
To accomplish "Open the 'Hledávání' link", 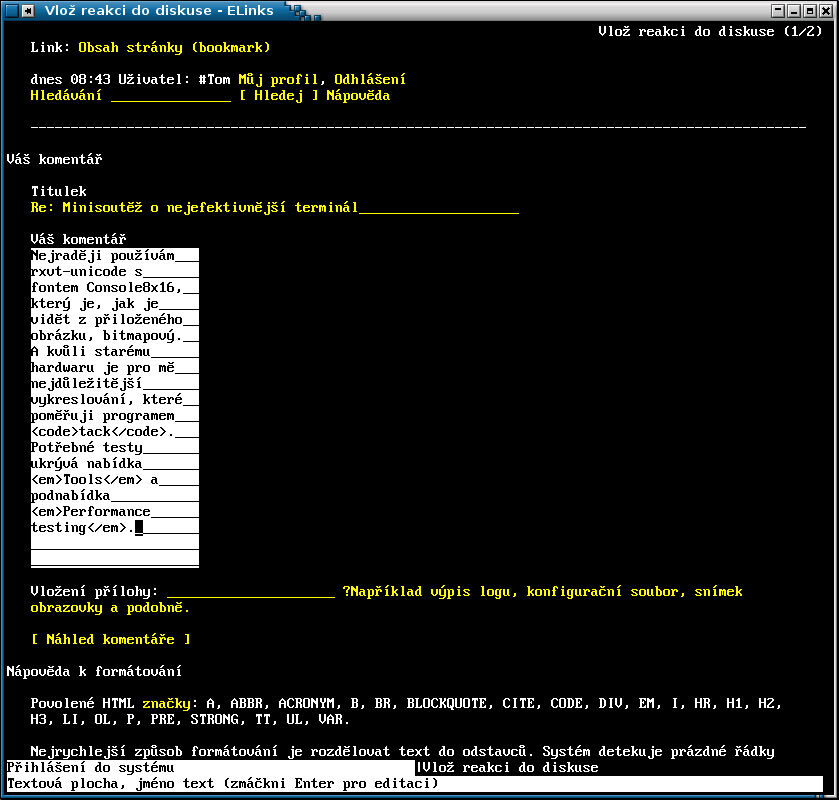I will click(x=66, y=96).
